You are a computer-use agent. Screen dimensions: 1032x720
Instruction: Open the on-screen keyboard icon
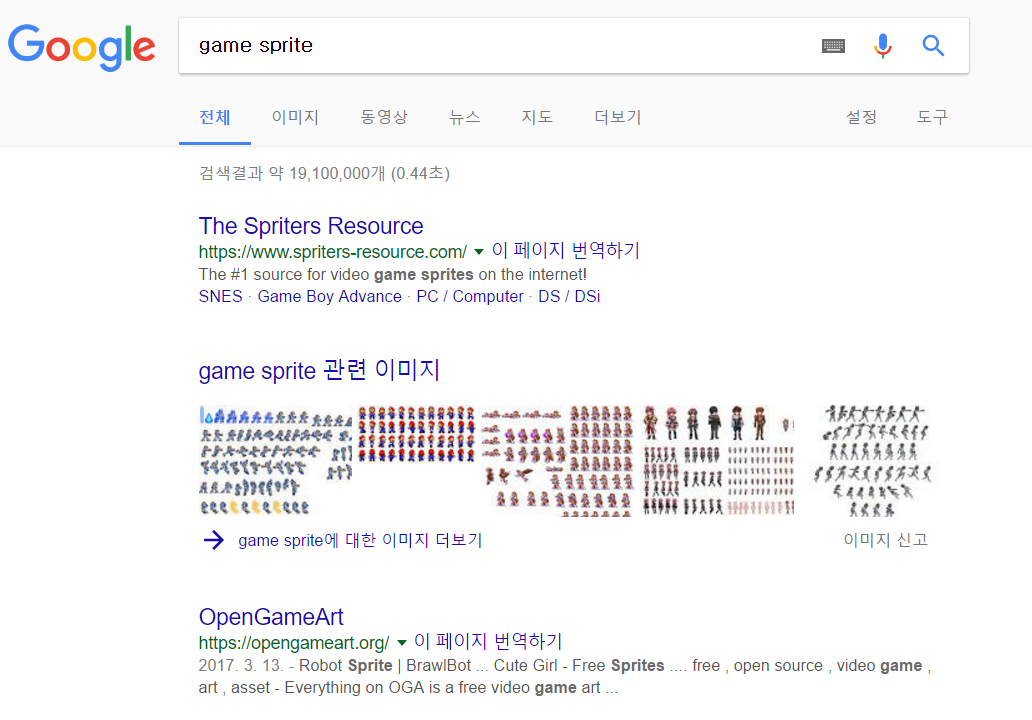(x=833, y=46)
